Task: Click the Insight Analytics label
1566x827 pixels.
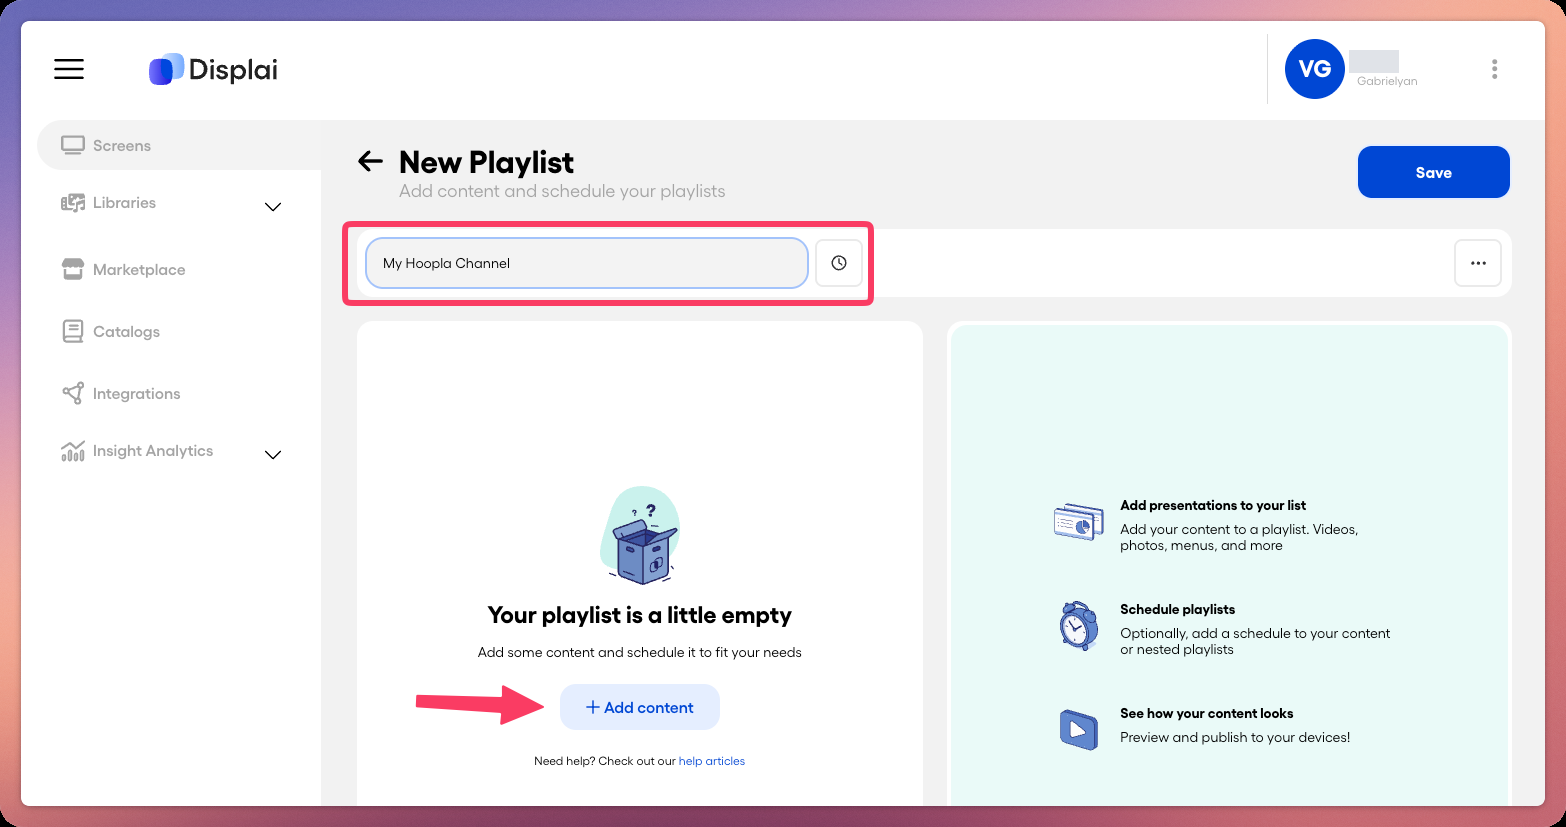Action: click(153, 451)
